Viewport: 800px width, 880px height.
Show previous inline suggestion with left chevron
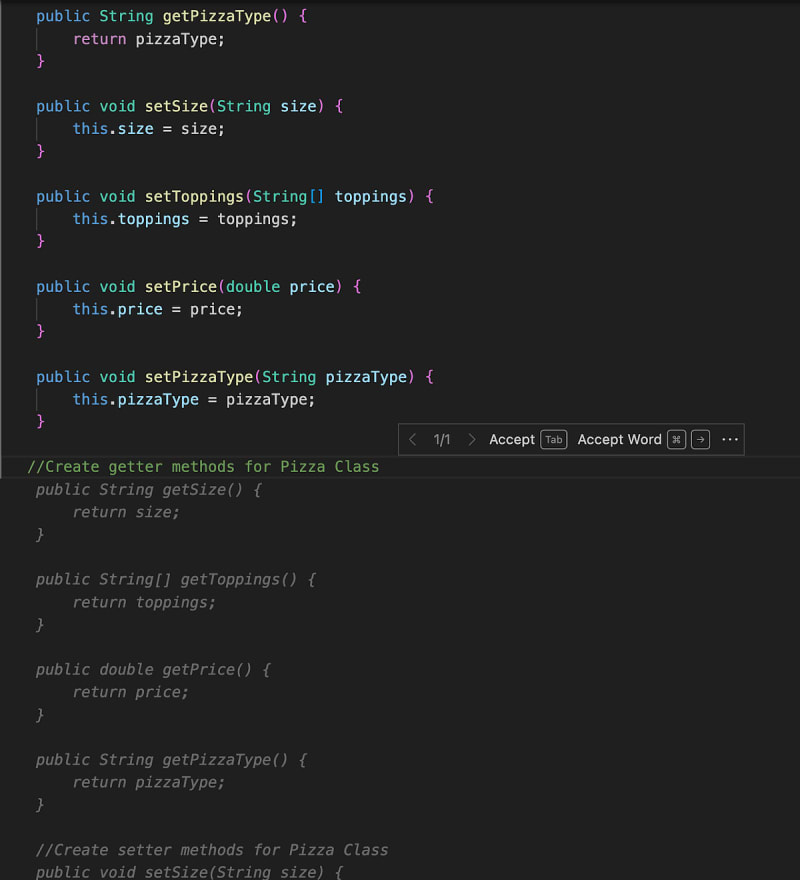coord(413,440)
